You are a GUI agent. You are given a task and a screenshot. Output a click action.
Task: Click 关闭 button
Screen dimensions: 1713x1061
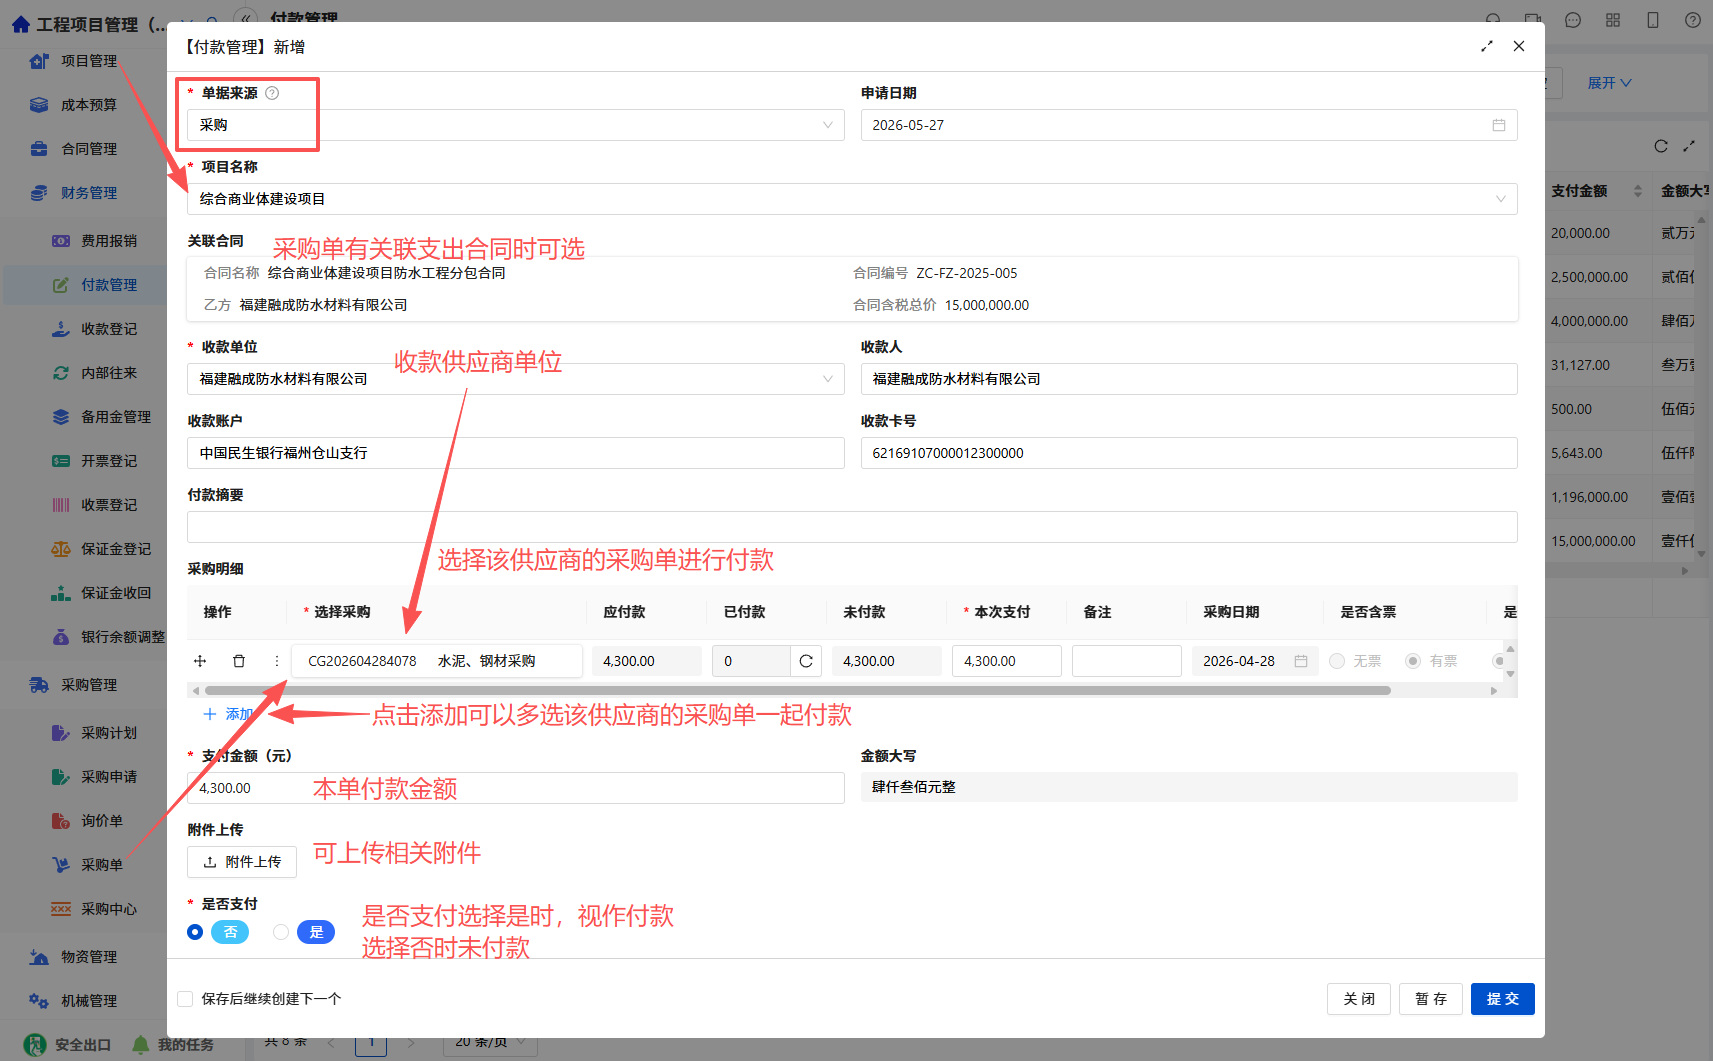coord(1359,999)
